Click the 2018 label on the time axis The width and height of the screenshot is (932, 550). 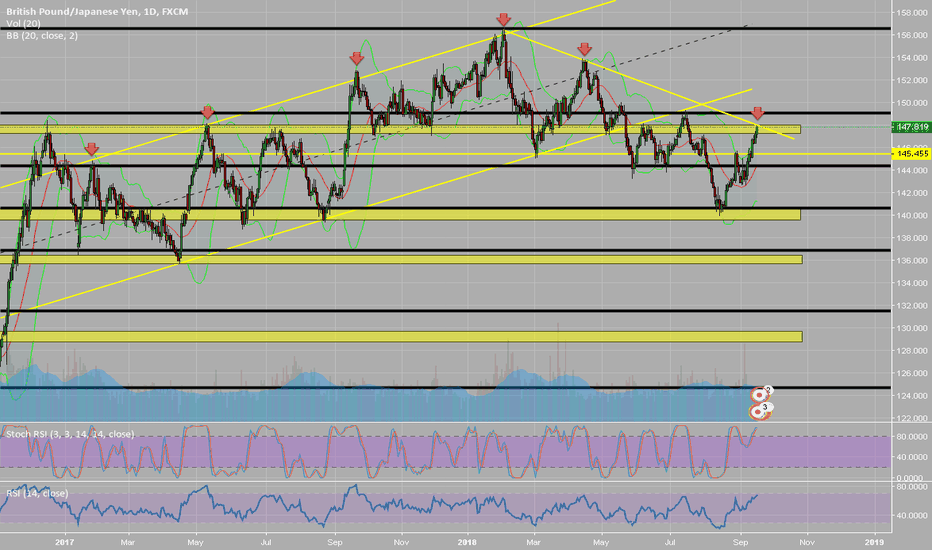click(468, 542)
